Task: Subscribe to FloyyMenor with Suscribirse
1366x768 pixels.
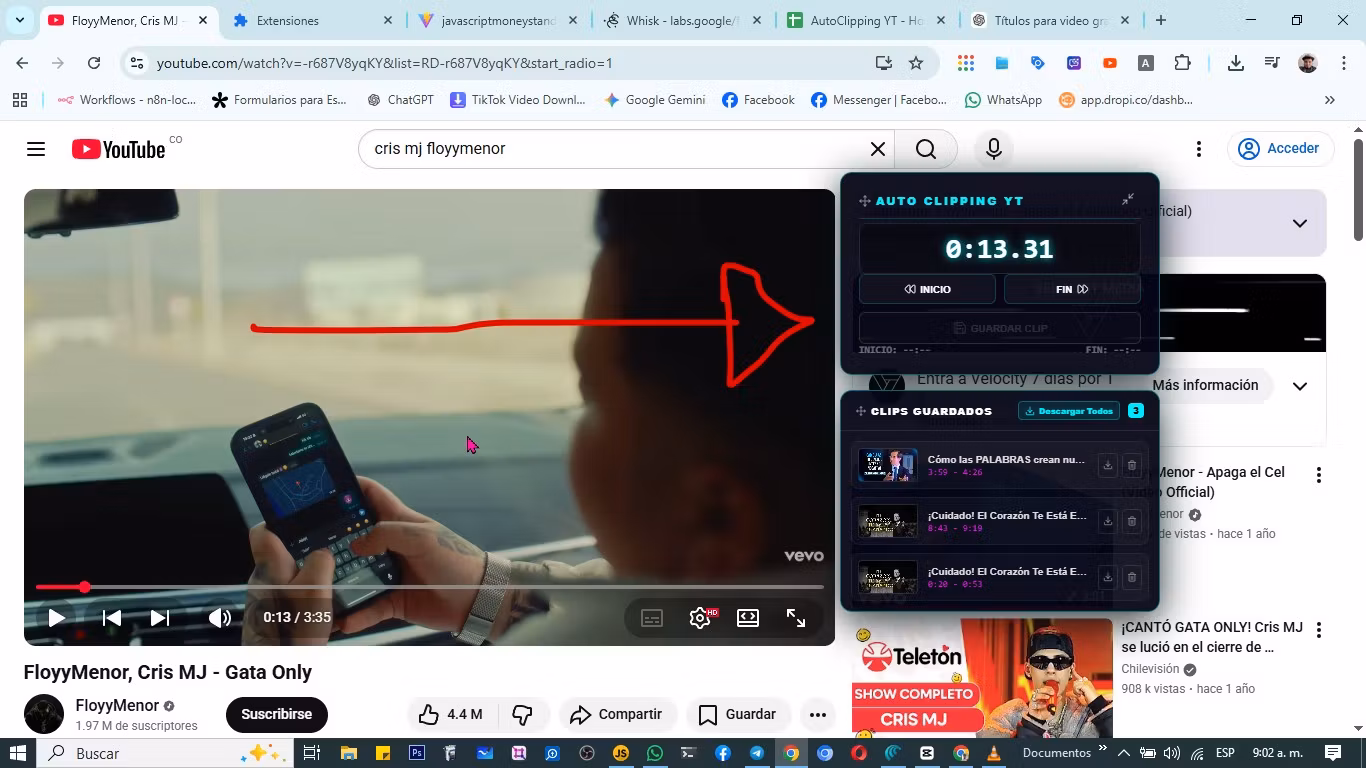Action: (x=277, y=714)
